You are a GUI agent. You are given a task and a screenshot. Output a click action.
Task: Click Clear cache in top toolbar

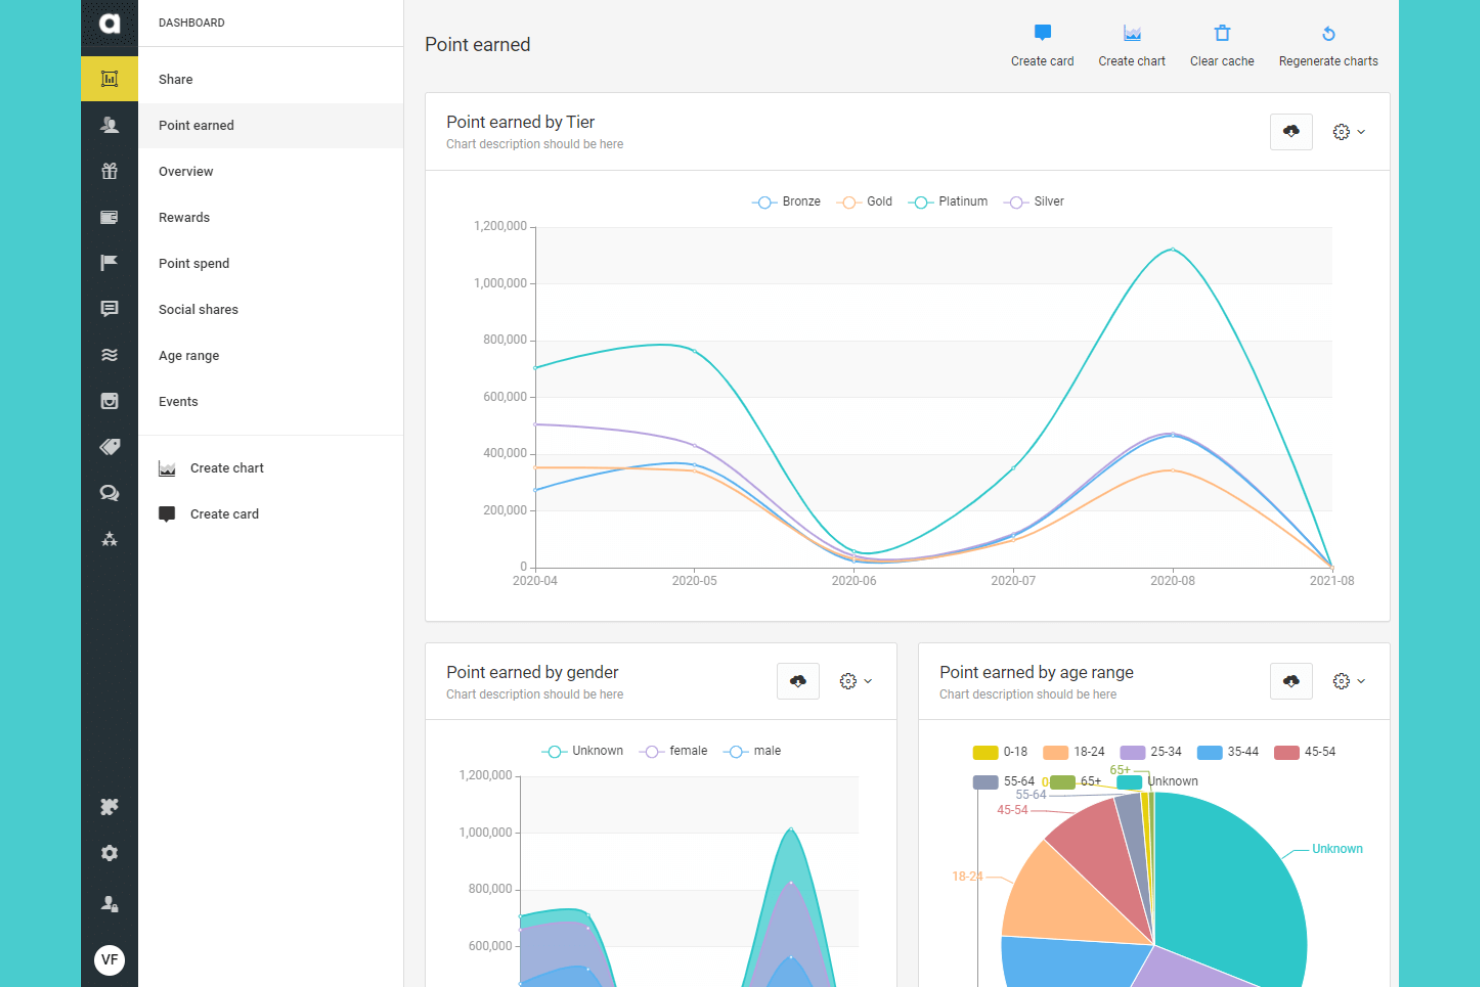(1221, 46)
